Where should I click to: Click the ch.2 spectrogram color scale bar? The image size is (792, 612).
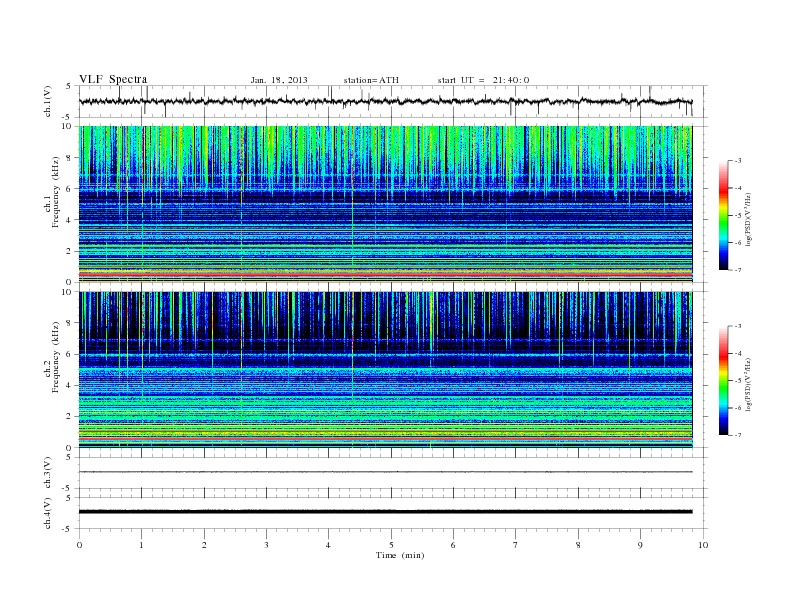tap(724, 380)
